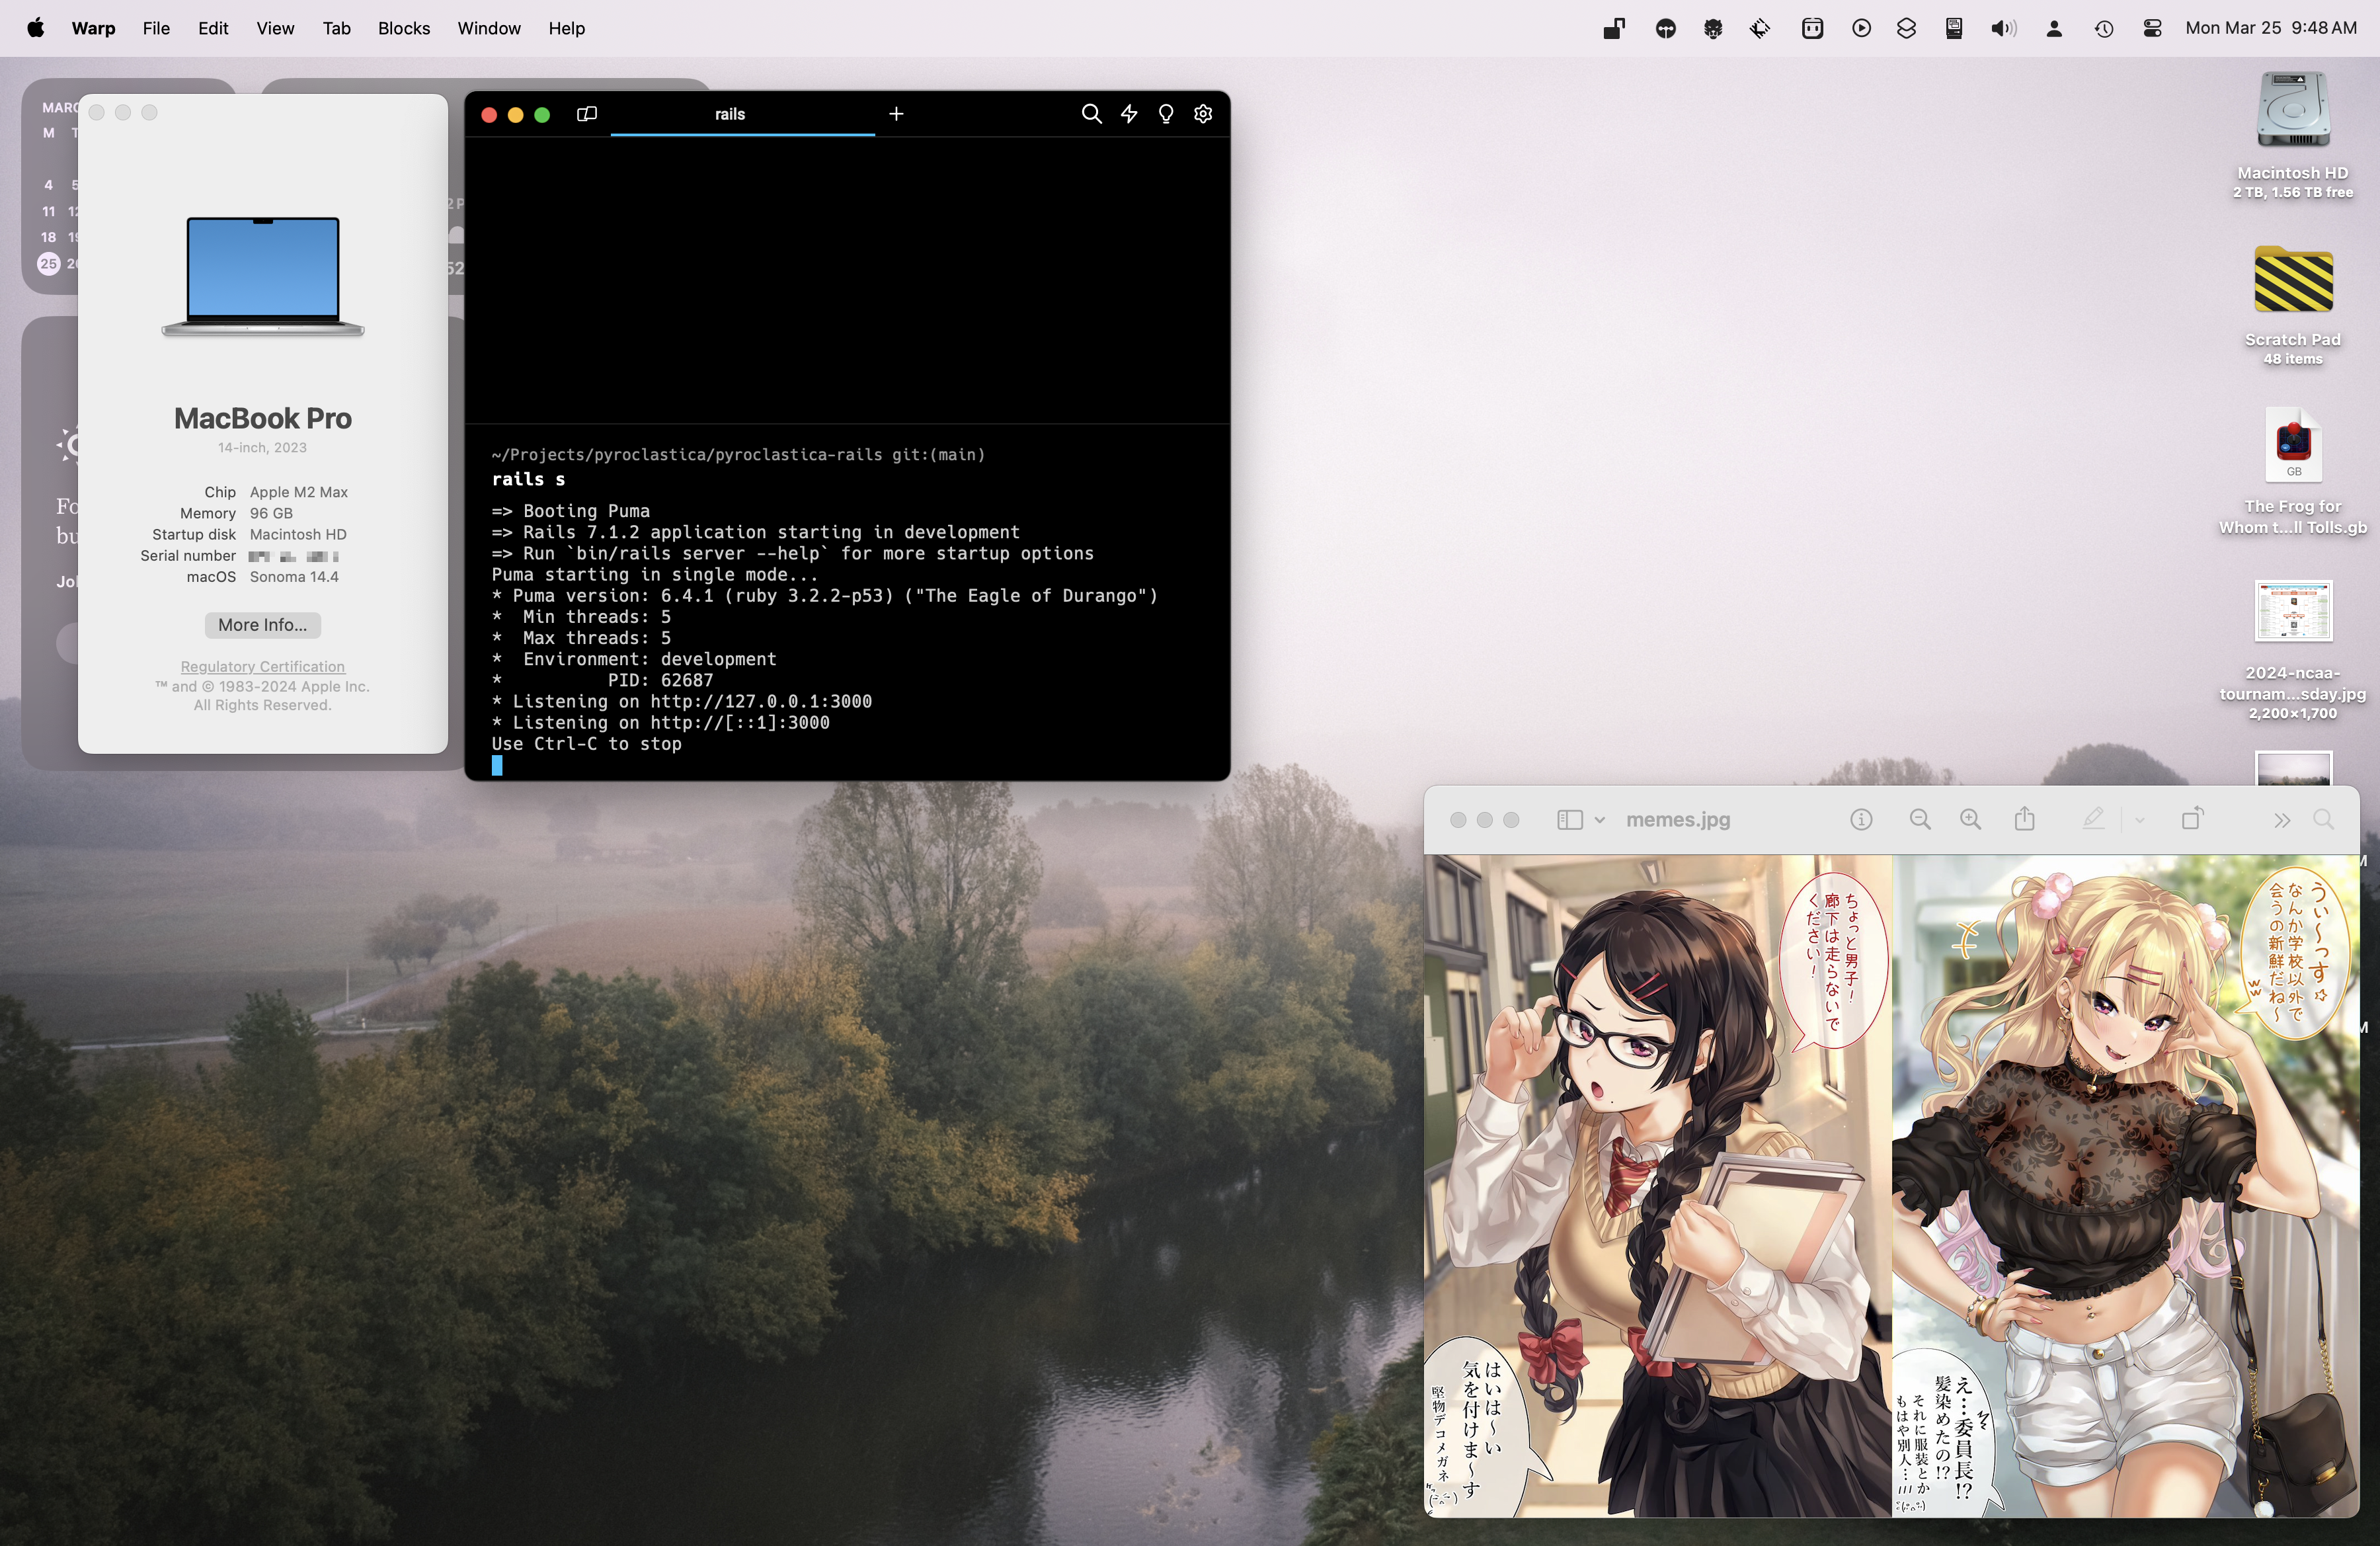Select the rails tab in Warp

point(730,114)
